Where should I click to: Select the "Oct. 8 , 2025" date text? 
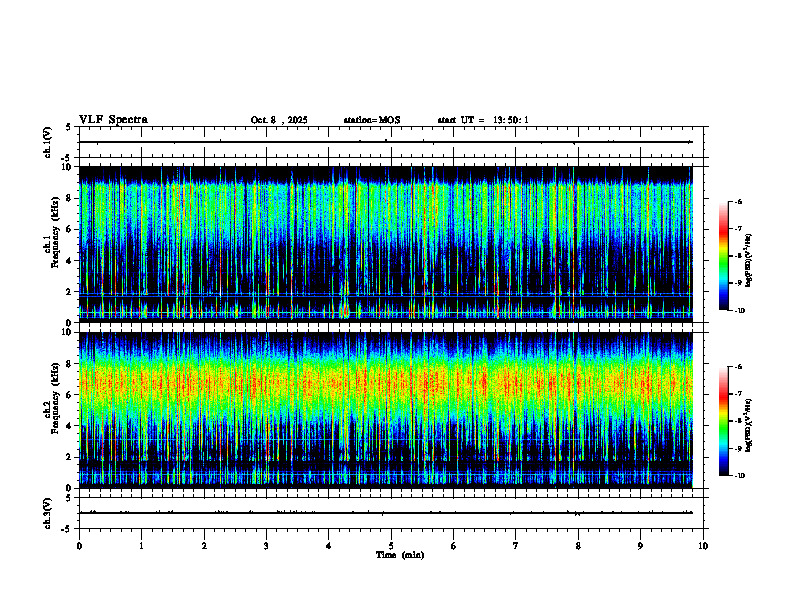[279, 120]
